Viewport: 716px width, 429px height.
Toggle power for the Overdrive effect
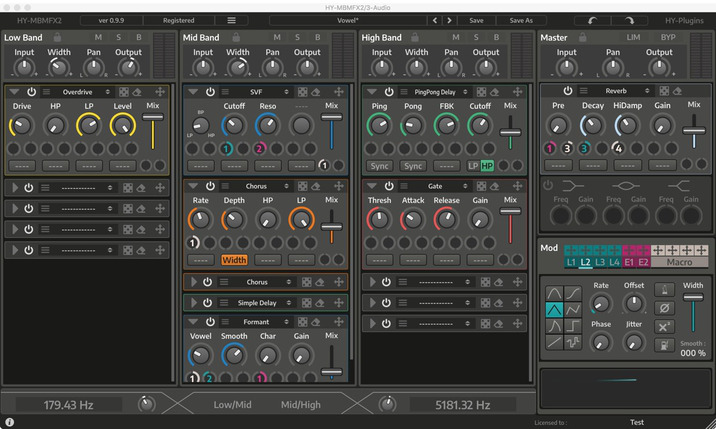[x=30, y=91]
